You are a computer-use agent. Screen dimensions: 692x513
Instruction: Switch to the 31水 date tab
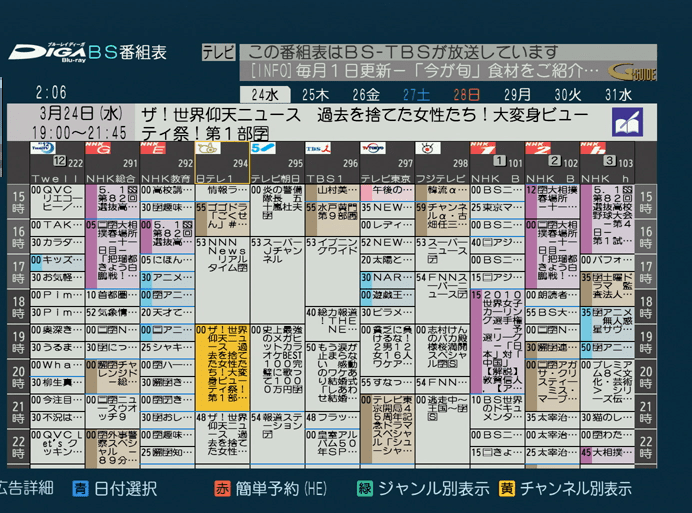click(618, 94)
